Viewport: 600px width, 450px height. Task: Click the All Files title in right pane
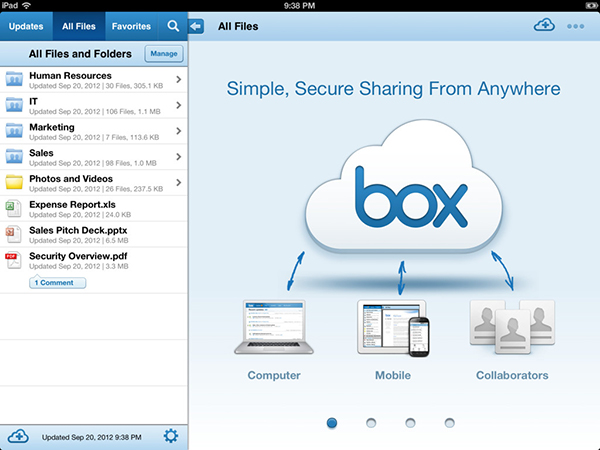(x=238, y=26)
